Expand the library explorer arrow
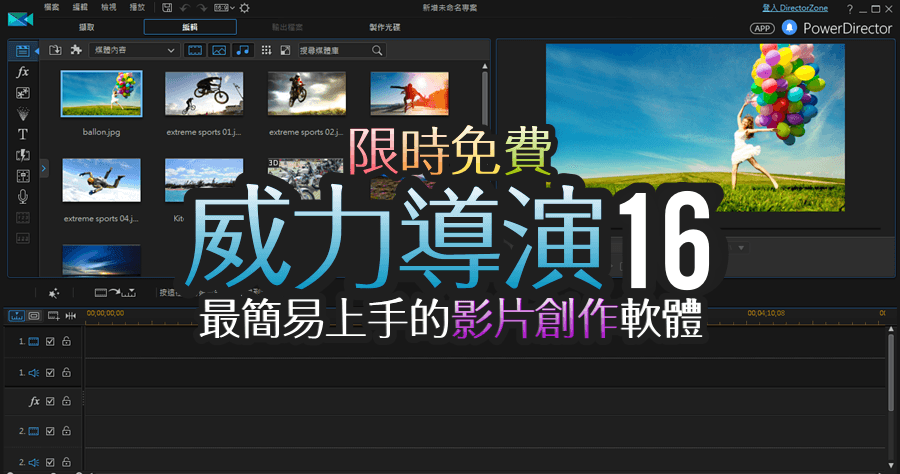The image size is (900, 474). click(44, 168)
